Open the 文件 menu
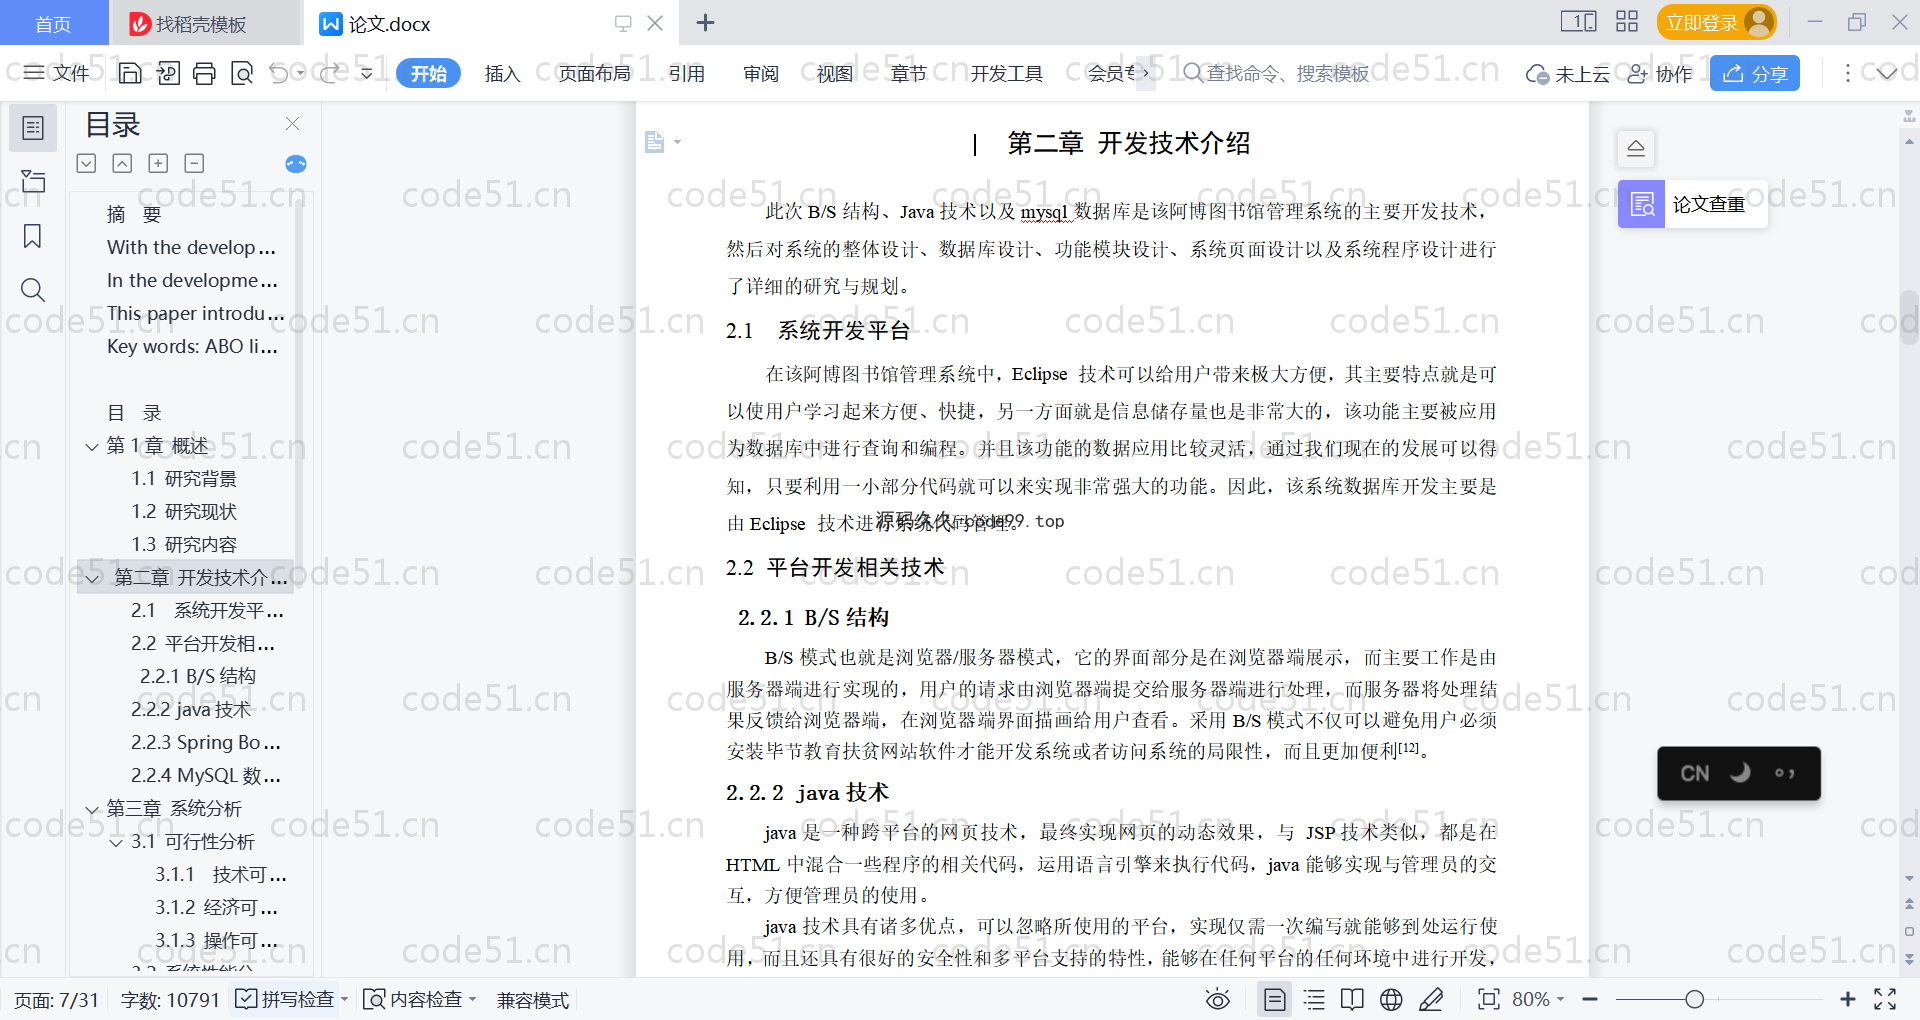 57,73
